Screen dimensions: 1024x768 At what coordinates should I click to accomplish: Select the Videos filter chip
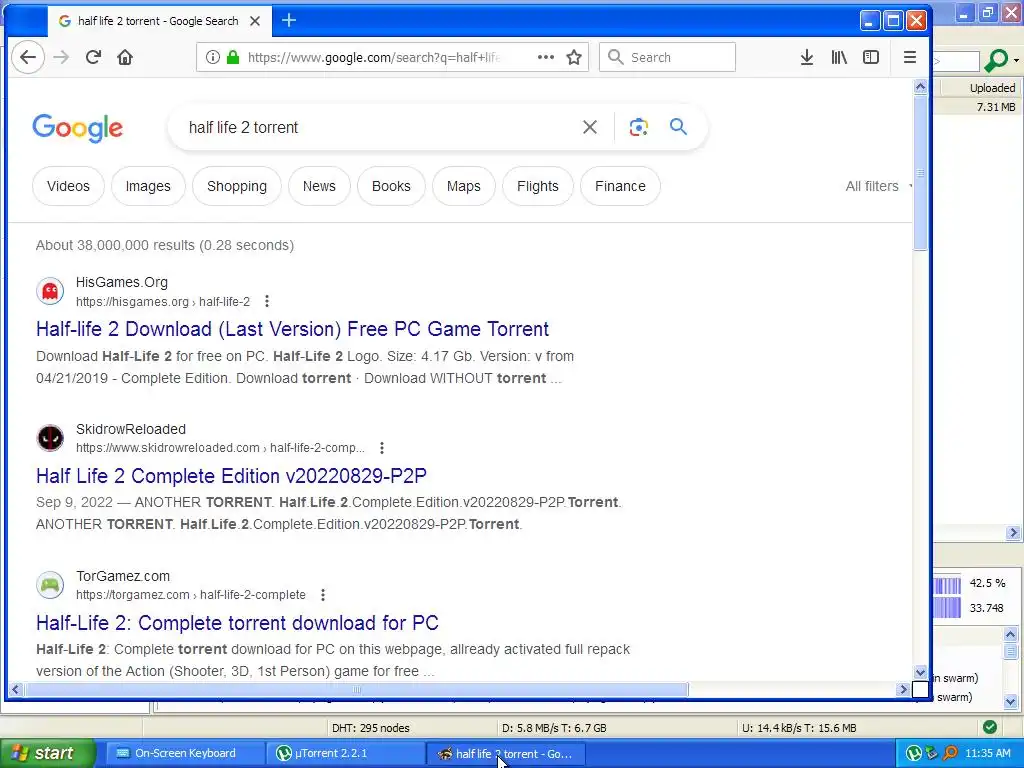coord(69,186)
